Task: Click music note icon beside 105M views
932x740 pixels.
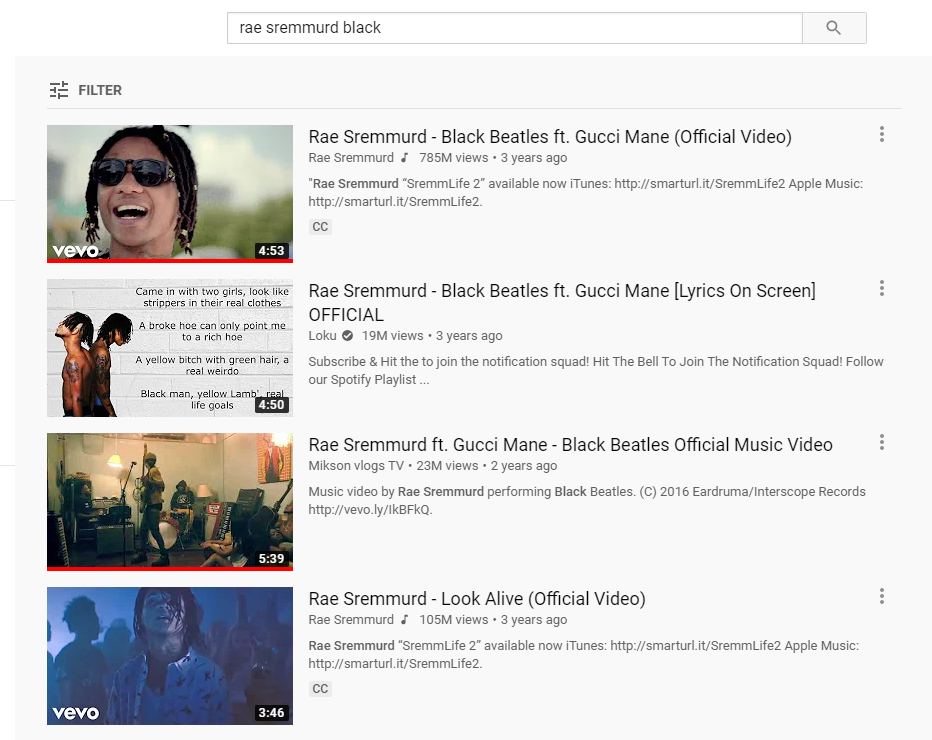Action: pyautogui.click(x=405, y=619)
